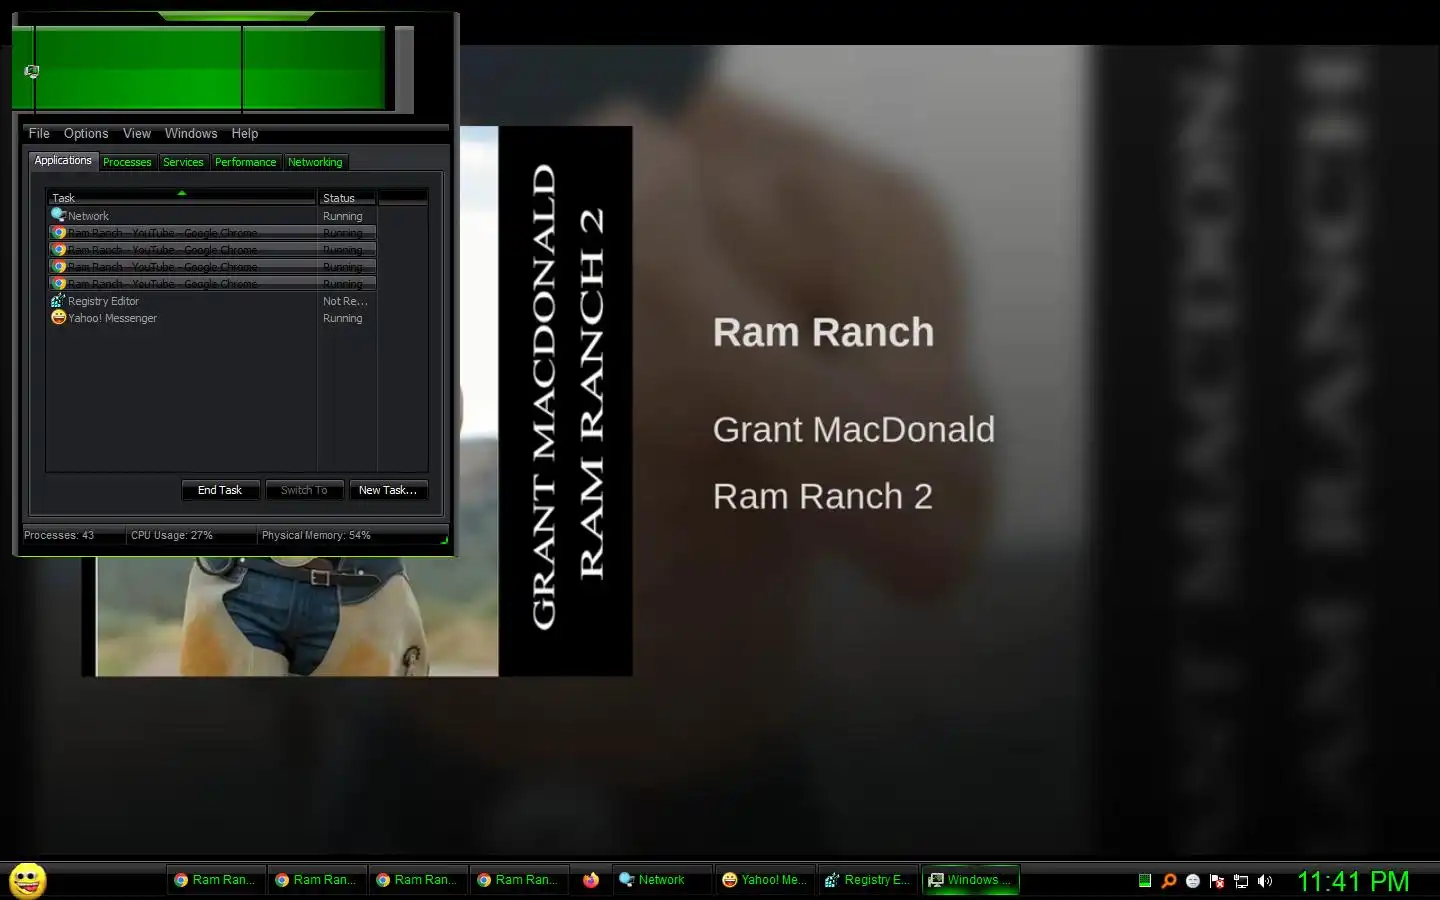The width and height of the screenshot is (1440, 900).
Task: Click the large 'Ram Ranch' title in the video
Action: (823, 332)
